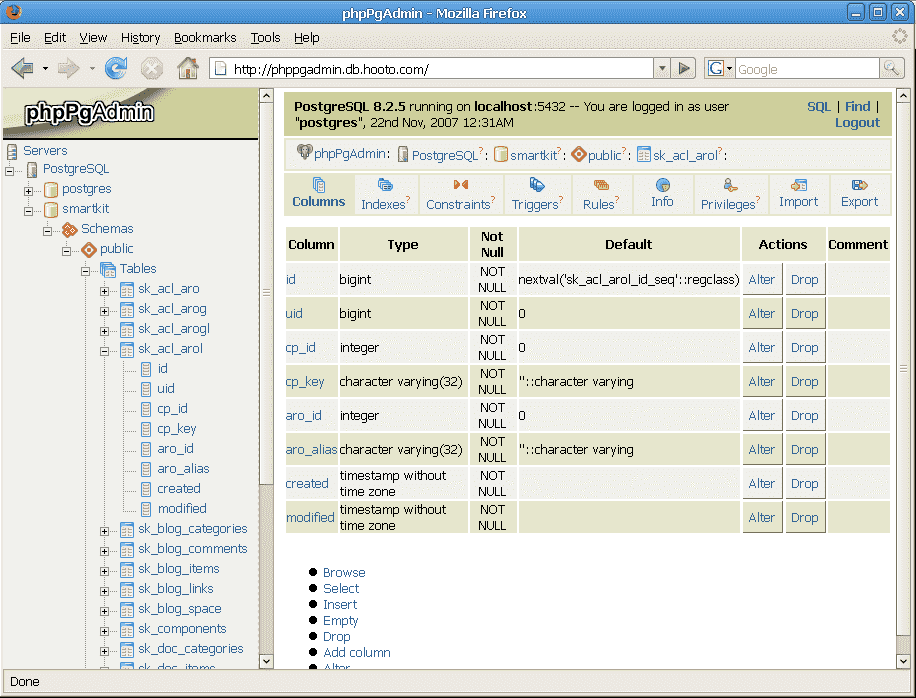Click the cp_key column icon in the tree
916x698 pixels.
pyautogui.click(x=146, y=429)
